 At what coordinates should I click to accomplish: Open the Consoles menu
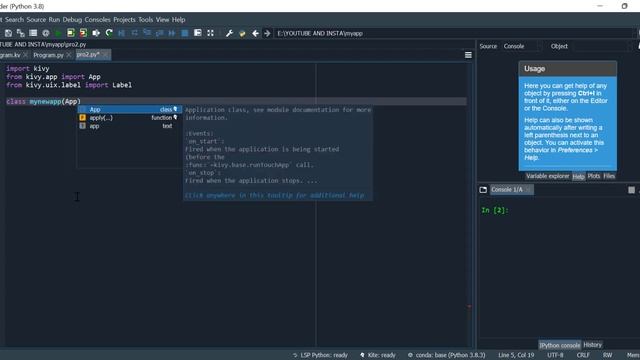(x=97, y=20)
